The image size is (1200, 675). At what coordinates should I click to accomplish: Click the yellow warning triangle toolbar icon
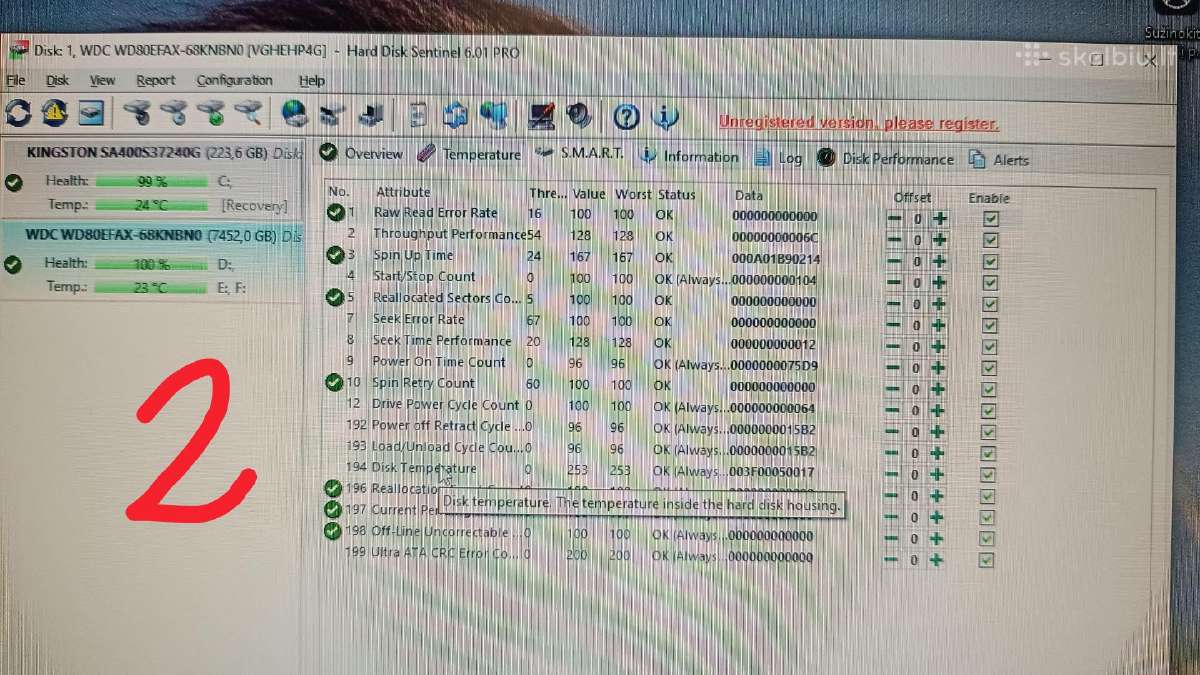tap(55, 113)
